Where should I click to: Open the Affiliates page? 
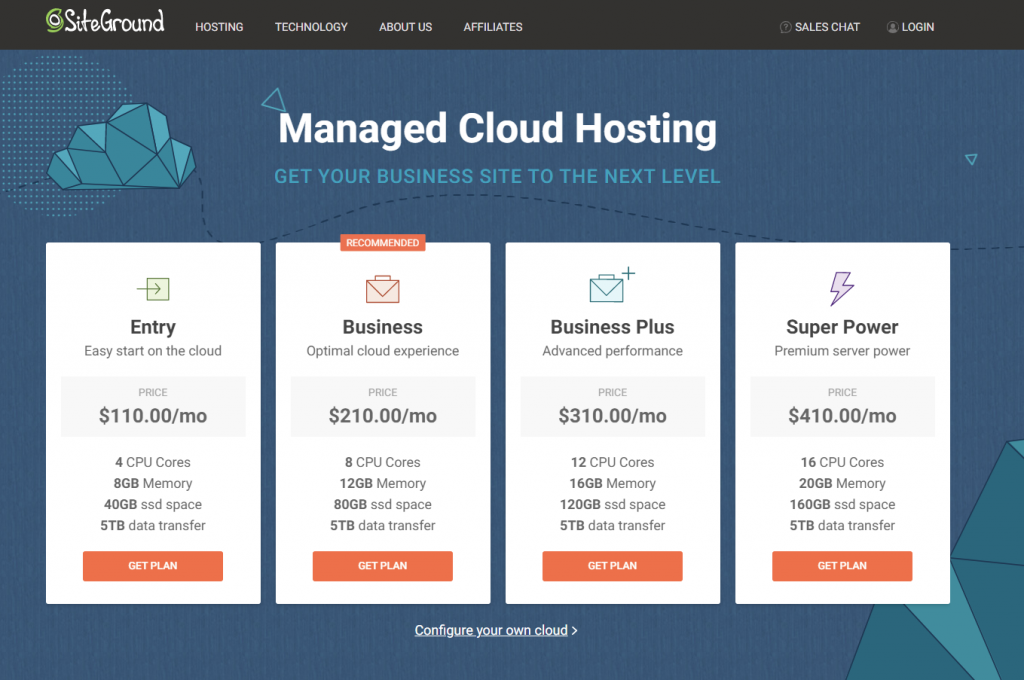pos(493,27)
